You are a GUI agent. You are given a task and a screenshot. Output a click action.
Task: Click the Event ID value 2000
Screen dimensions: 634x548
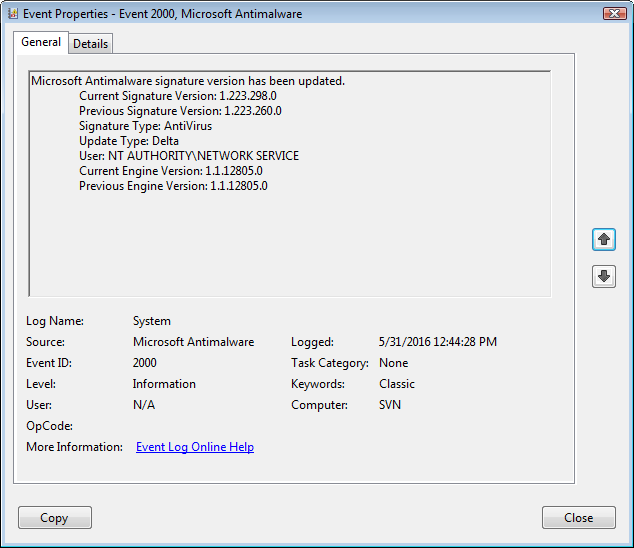click(145, 363)
